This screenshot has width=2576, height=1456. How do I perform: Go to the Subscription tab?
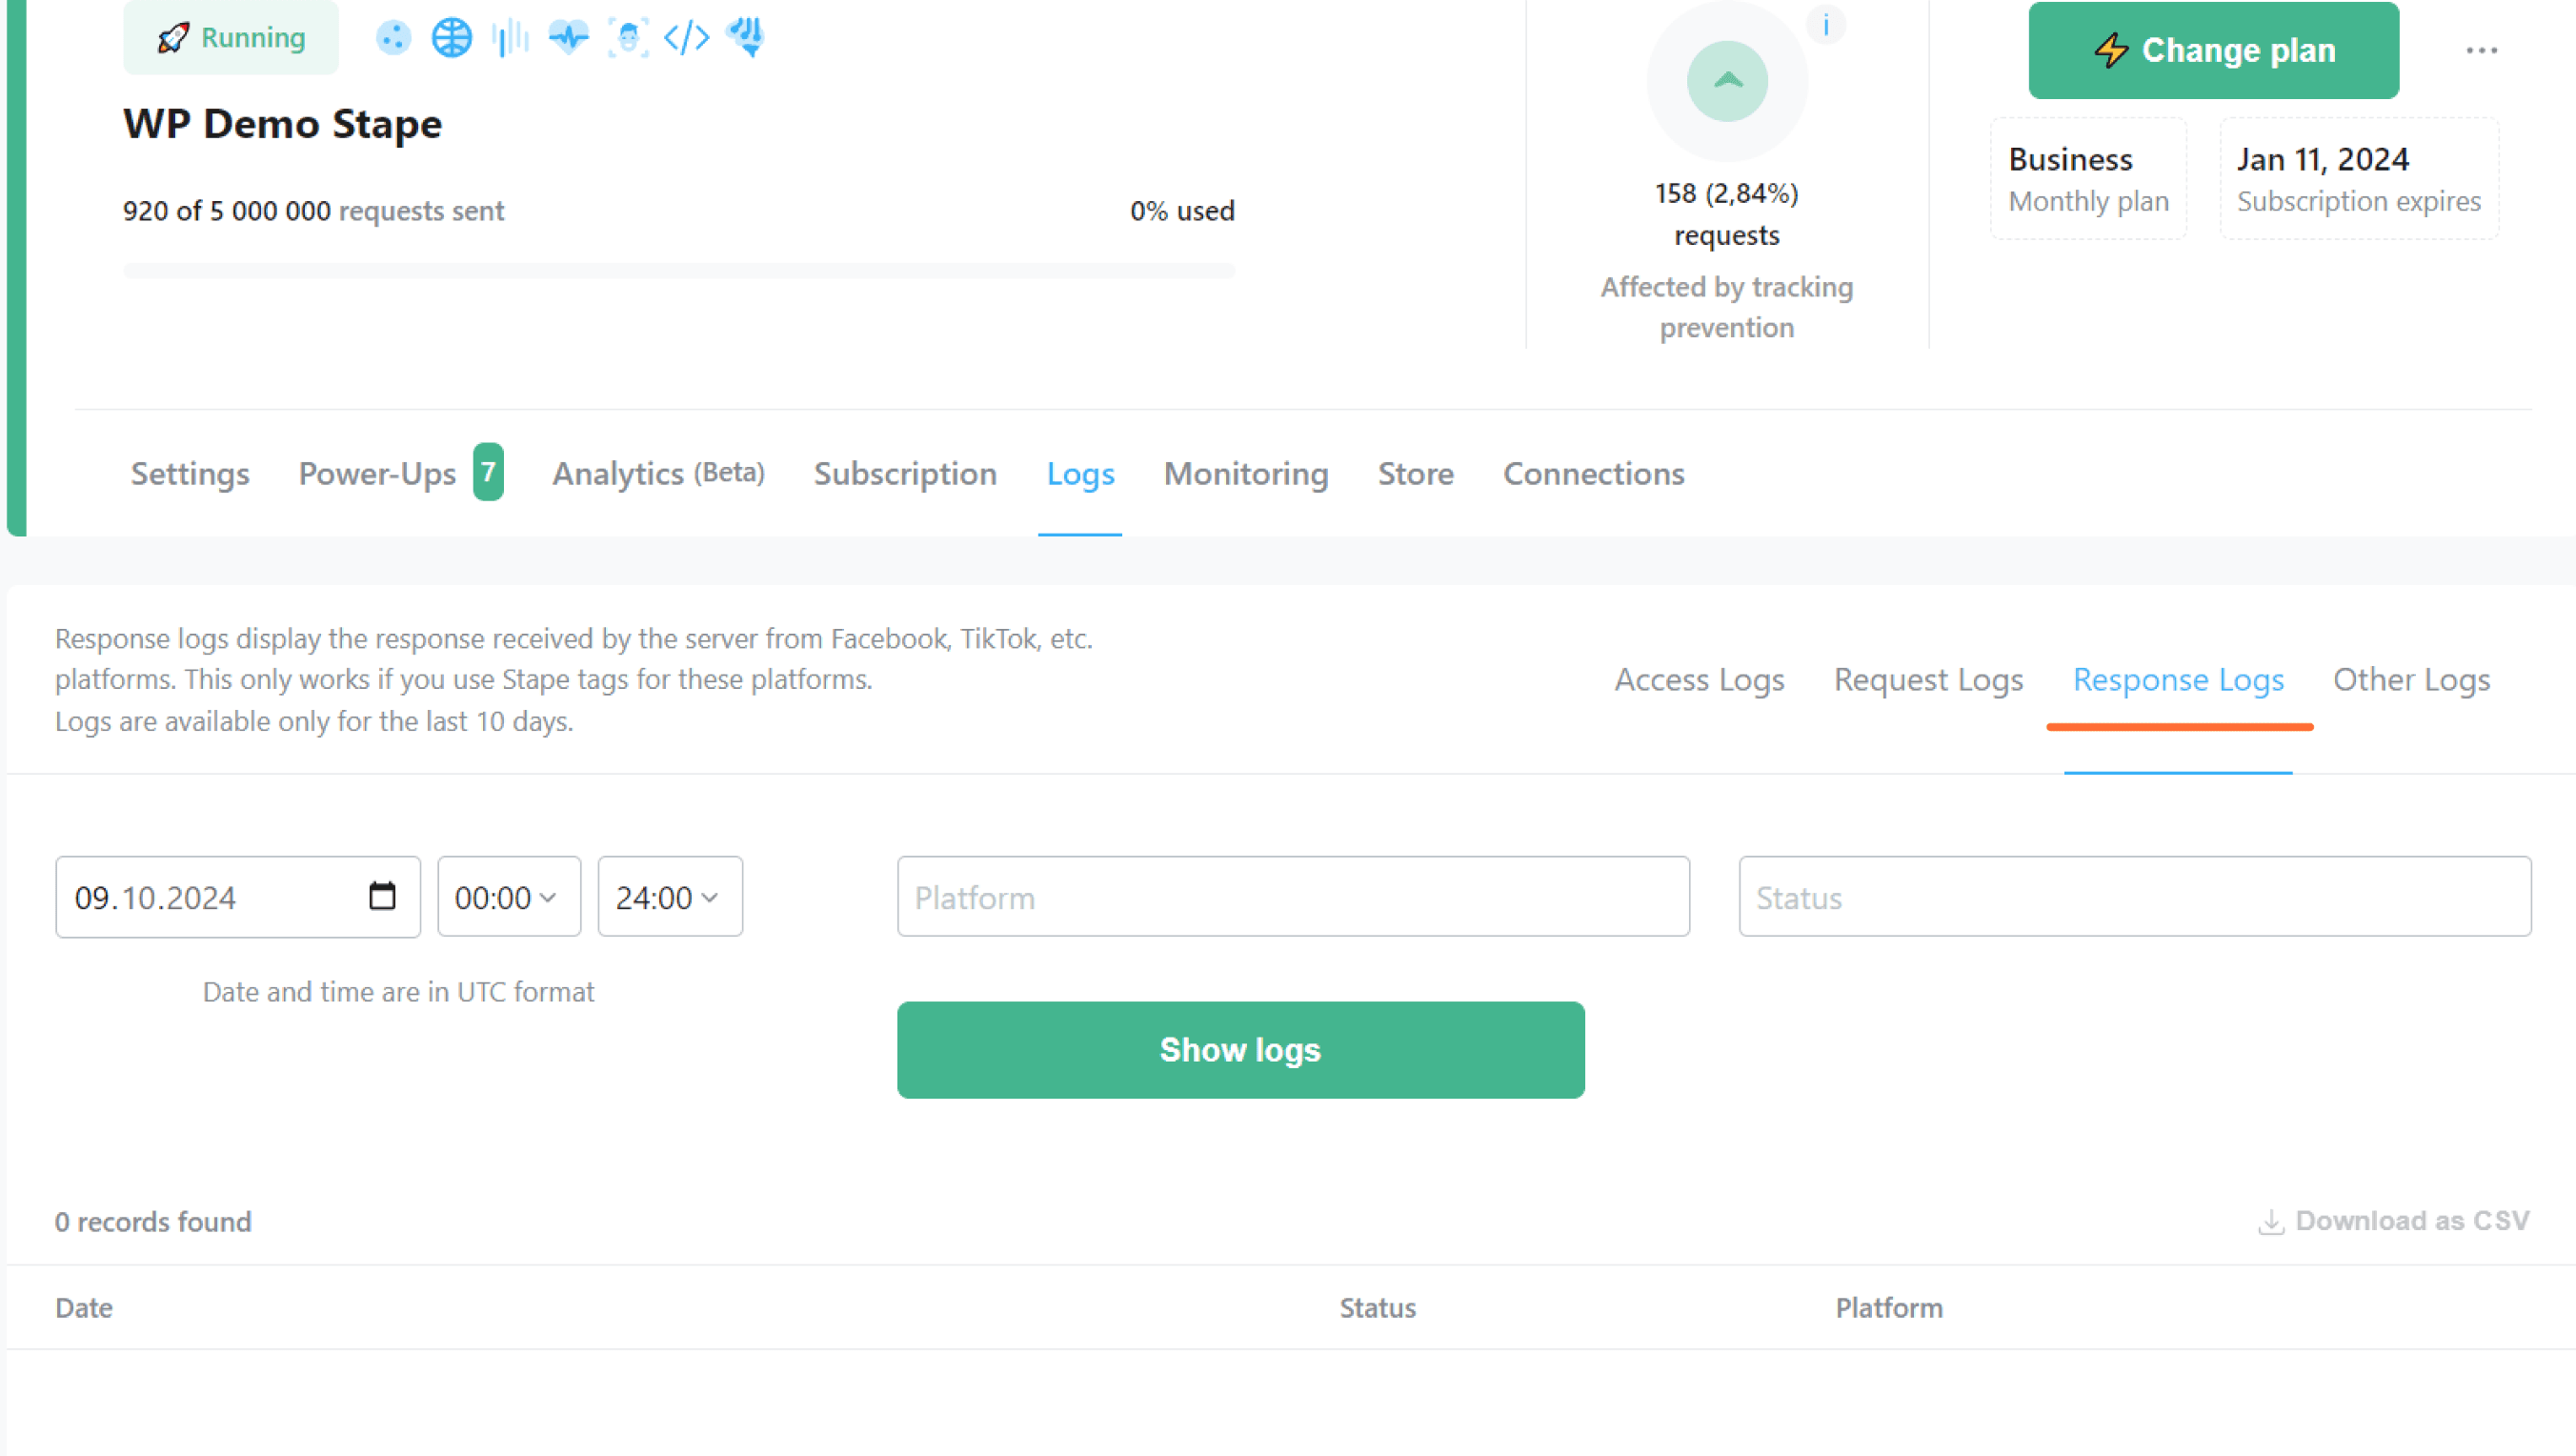(x=906, y=474)
